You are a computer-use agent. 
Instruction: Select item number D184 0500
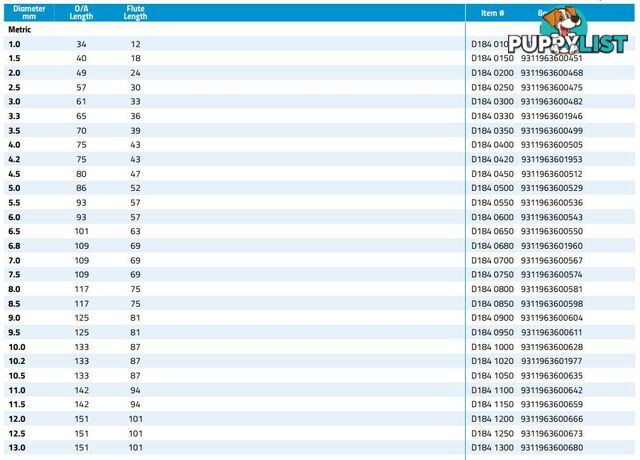click(492, 188)
